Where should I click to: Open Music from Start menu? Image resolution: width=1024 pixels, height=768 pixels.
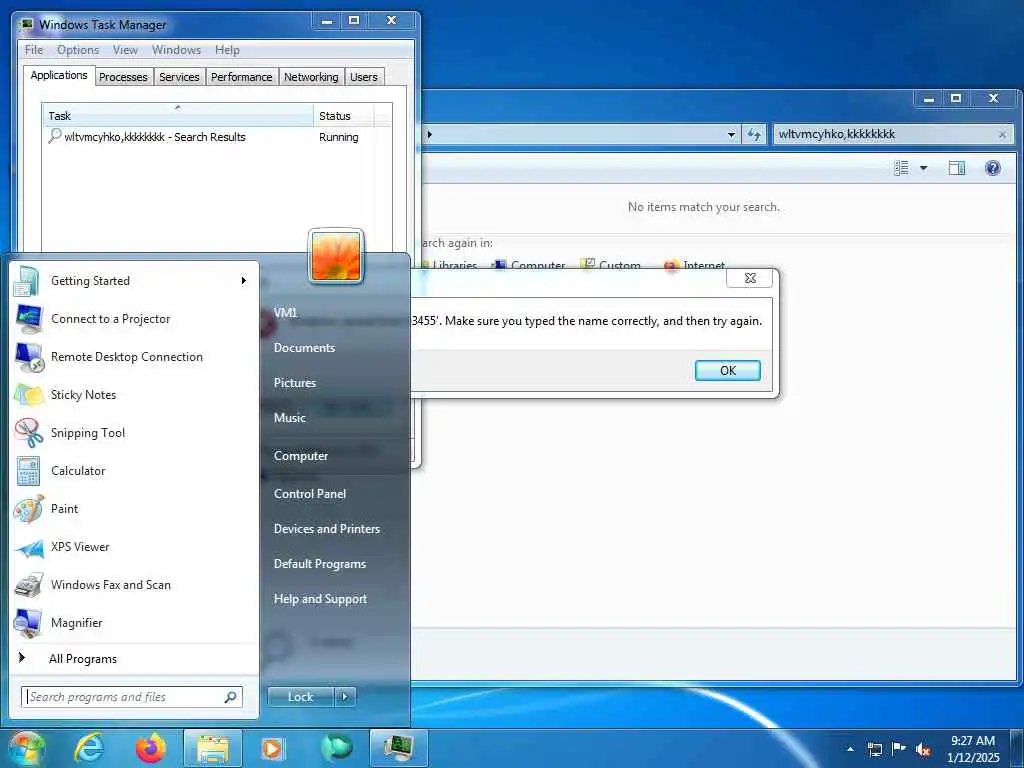point(289,418)
